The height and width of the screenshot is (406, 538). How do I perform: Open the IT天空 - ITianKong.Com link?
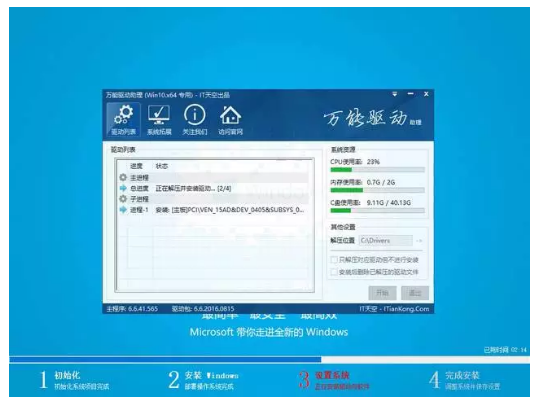tap(394, 309)
